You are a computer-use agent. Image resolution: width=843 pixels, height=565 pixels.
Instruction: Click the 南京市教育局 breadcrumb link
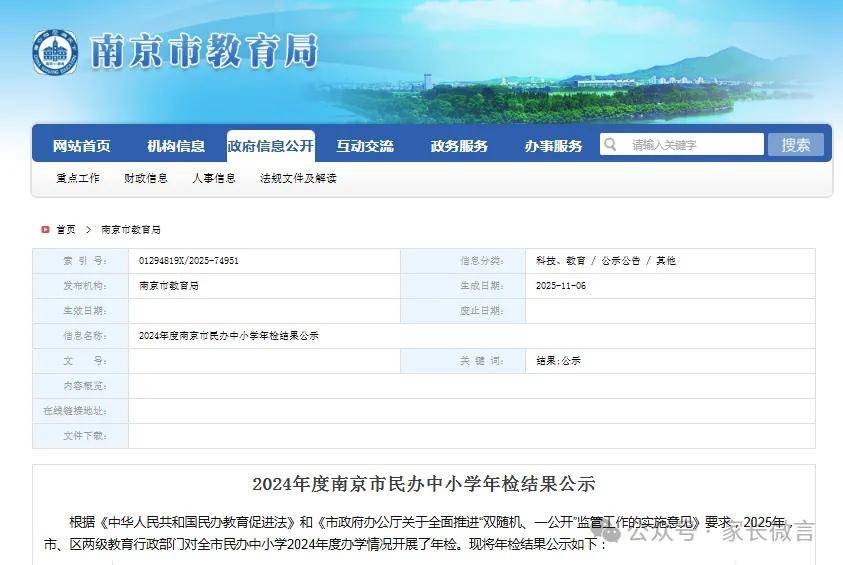point(131,229)
